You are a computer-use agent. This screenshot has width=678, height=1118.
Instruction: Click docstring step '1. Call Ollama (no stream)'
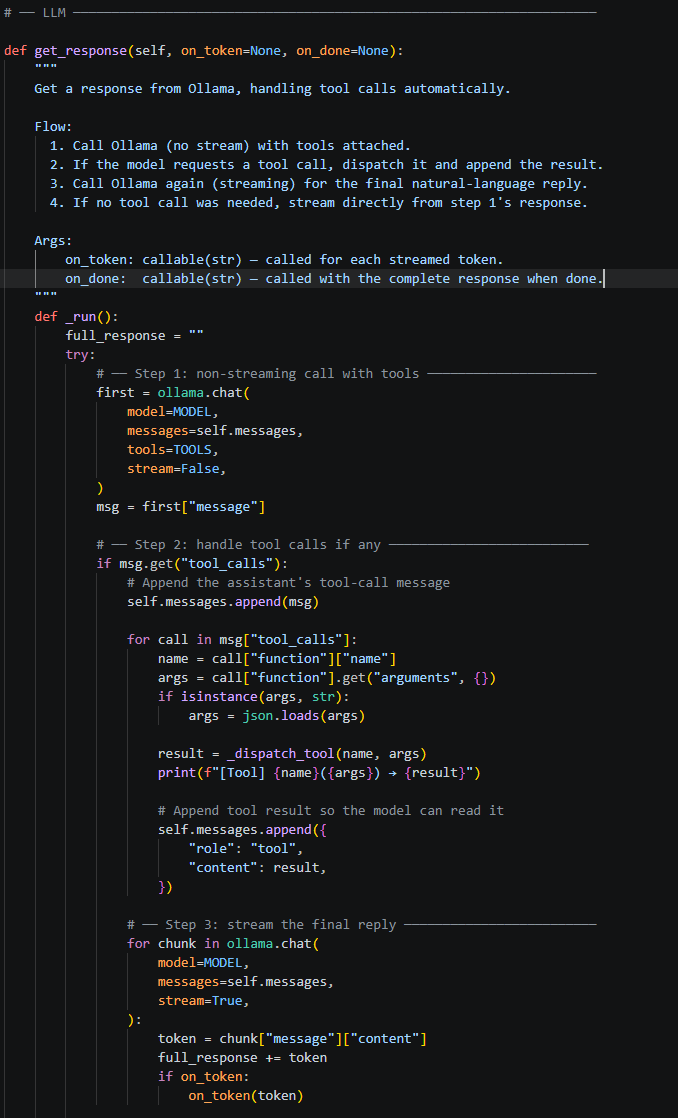[230, 146]
